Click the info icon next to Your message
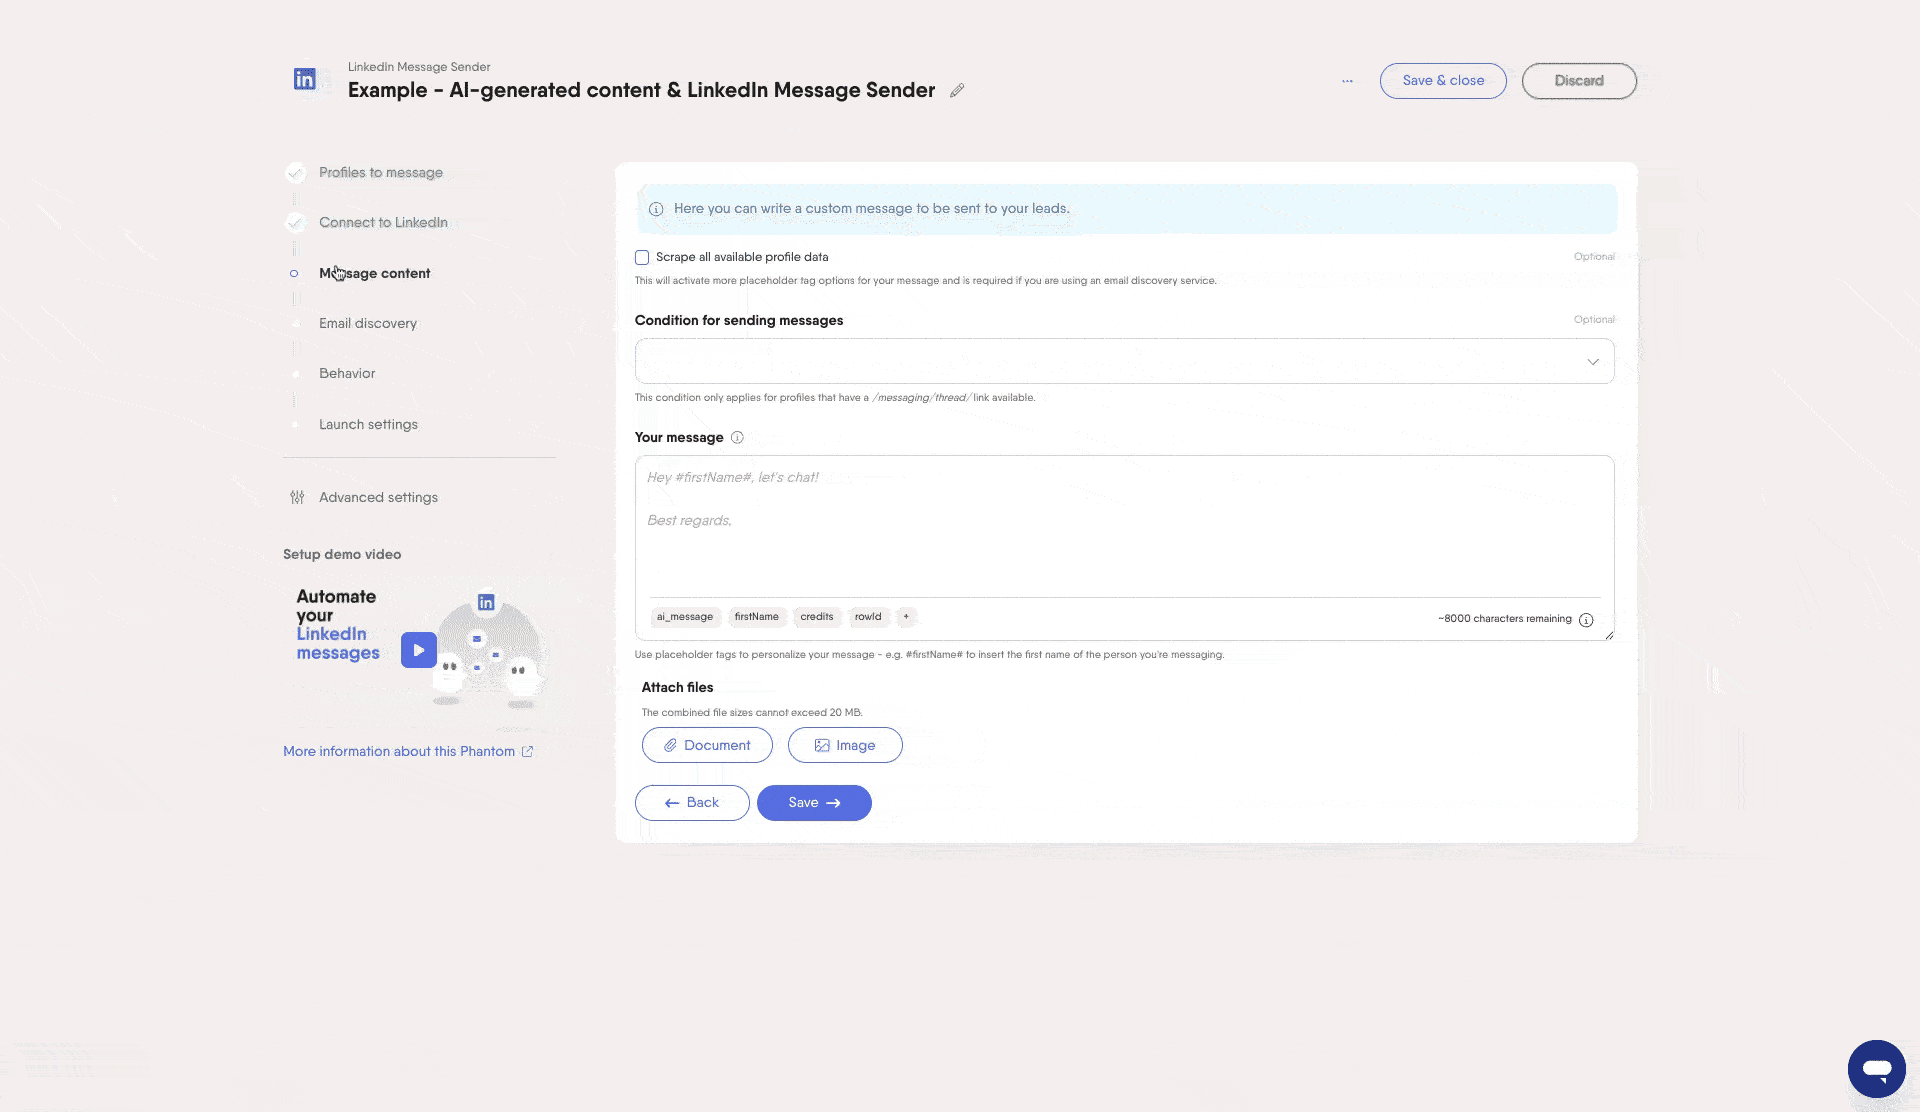Image resolution: width=1920 pixels, height=1112 pixels. coord(737,437)
